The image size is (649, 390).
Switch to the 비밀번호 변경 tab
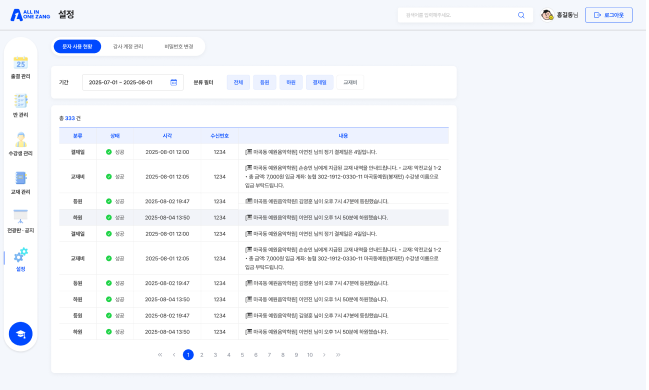(179, 46)
